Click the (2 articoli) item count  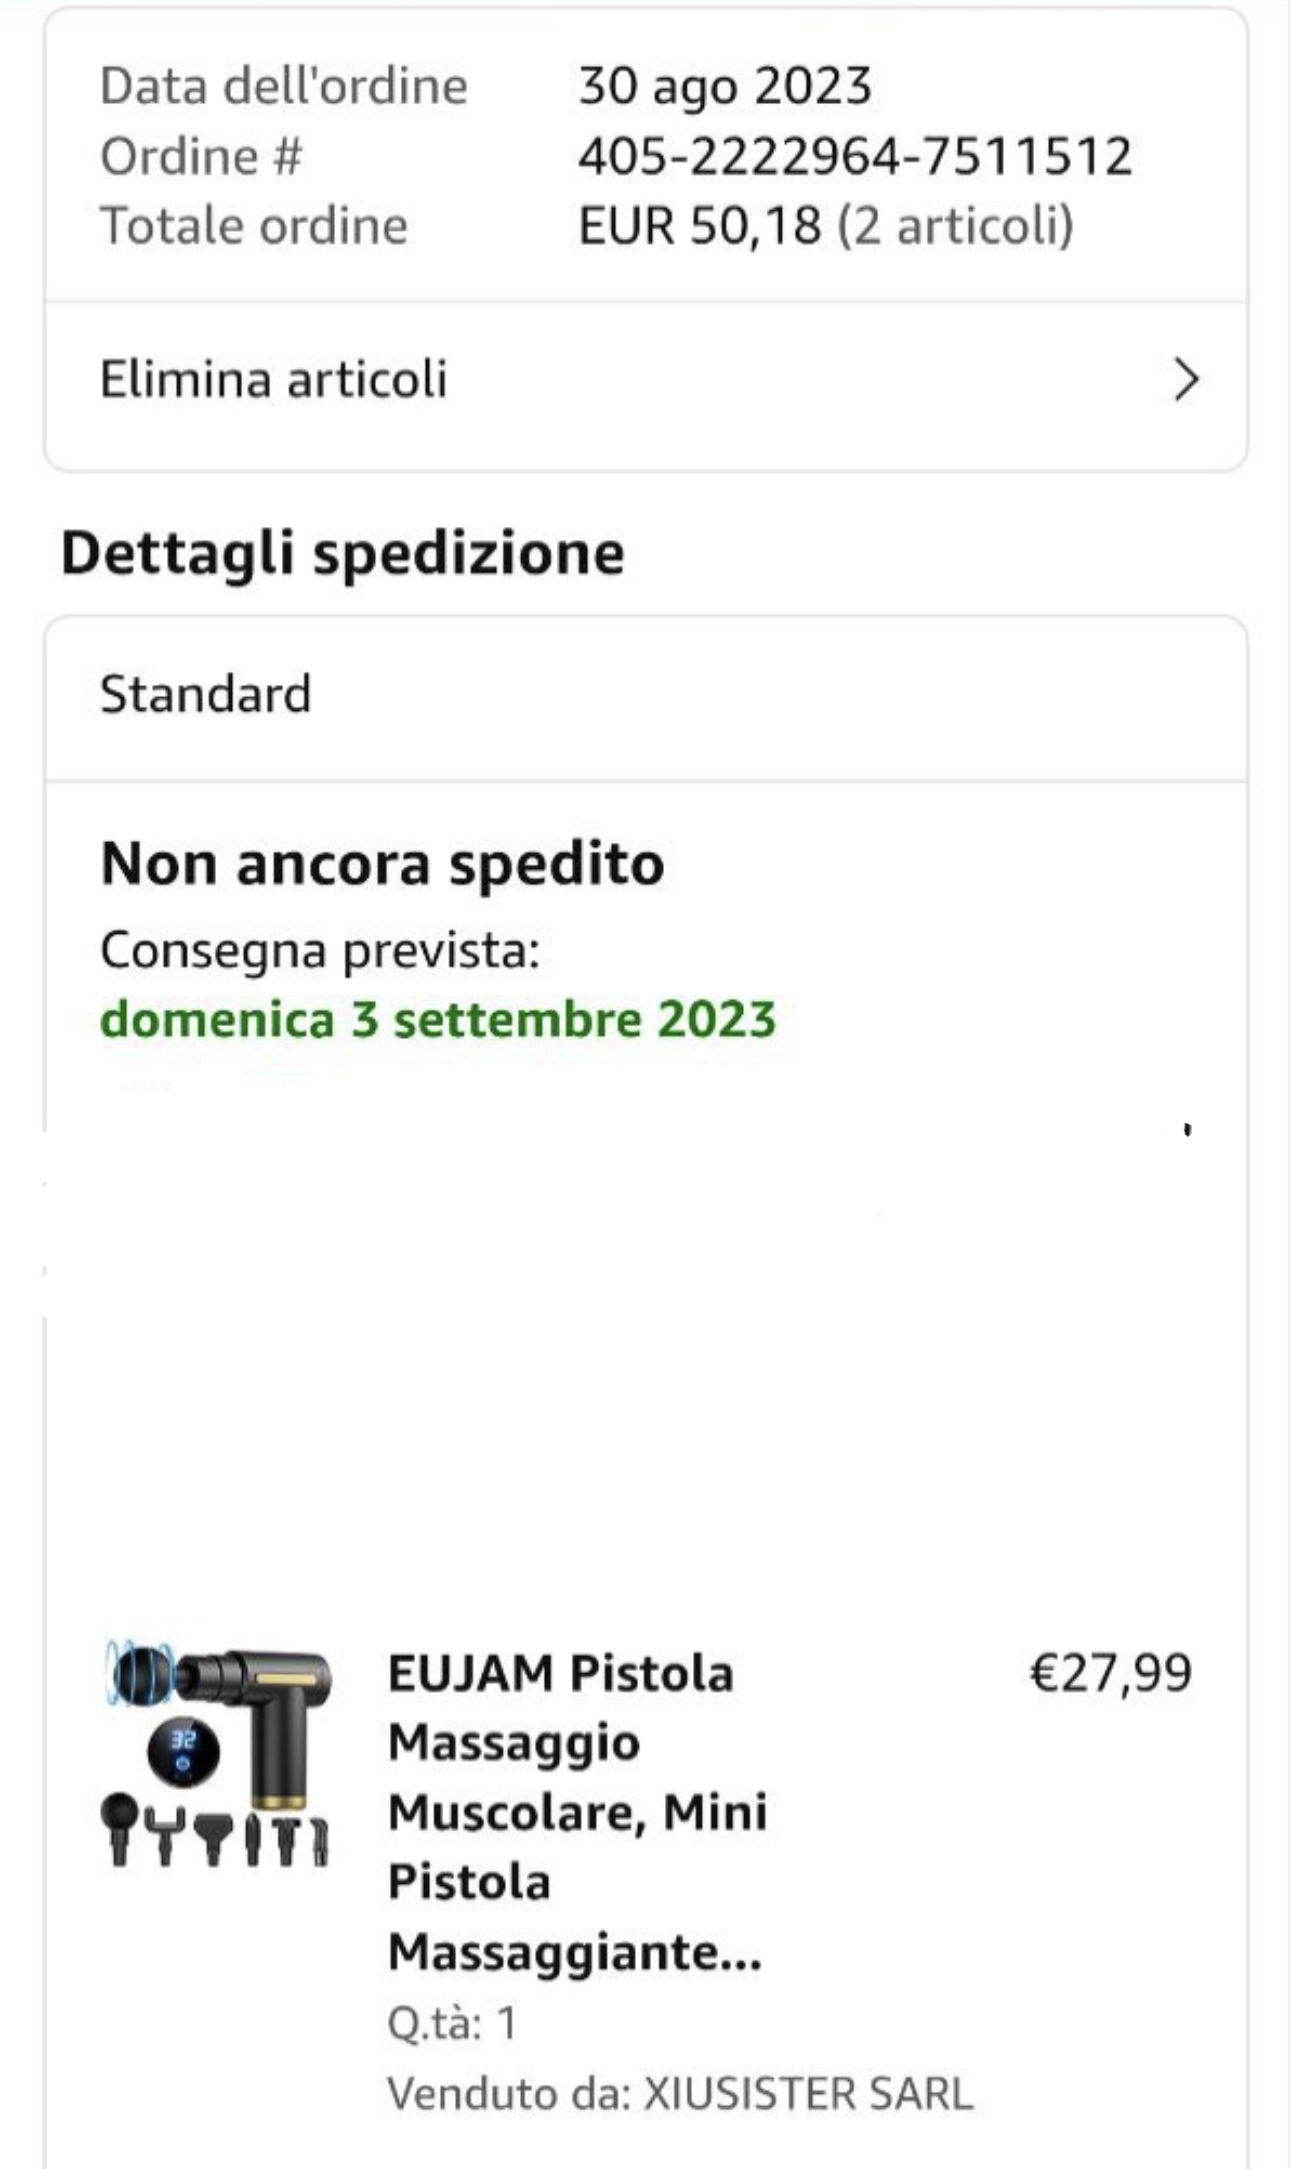[x=955, y=226]
